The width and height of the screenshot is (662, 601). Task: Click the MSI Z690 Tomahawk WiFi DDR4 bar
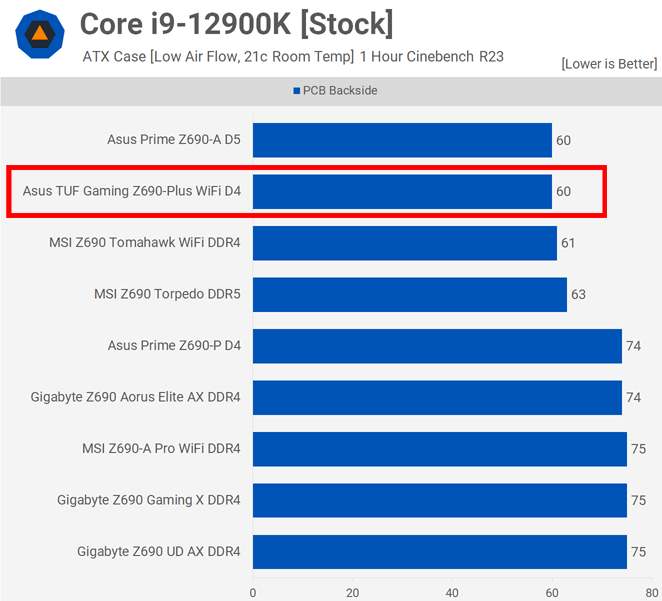(404, 243)
